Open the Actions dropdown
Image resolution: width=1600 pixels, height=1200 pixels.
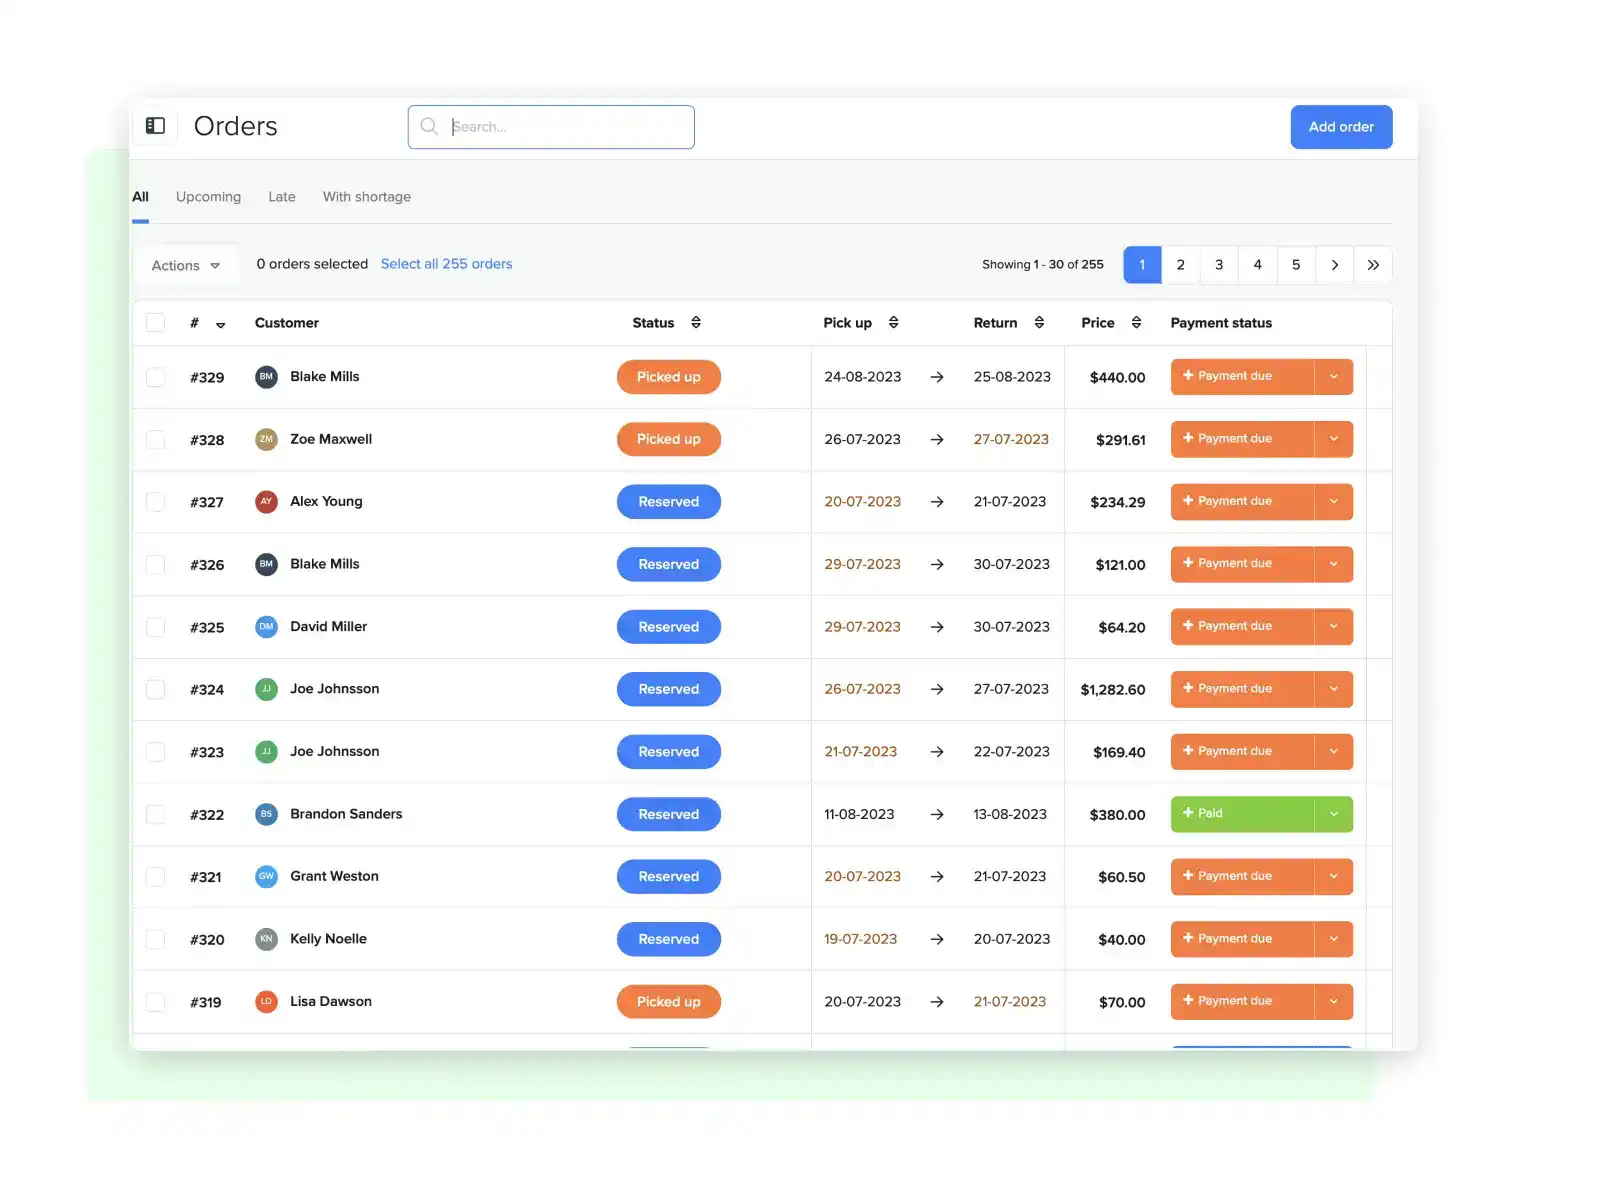[186, 264]
